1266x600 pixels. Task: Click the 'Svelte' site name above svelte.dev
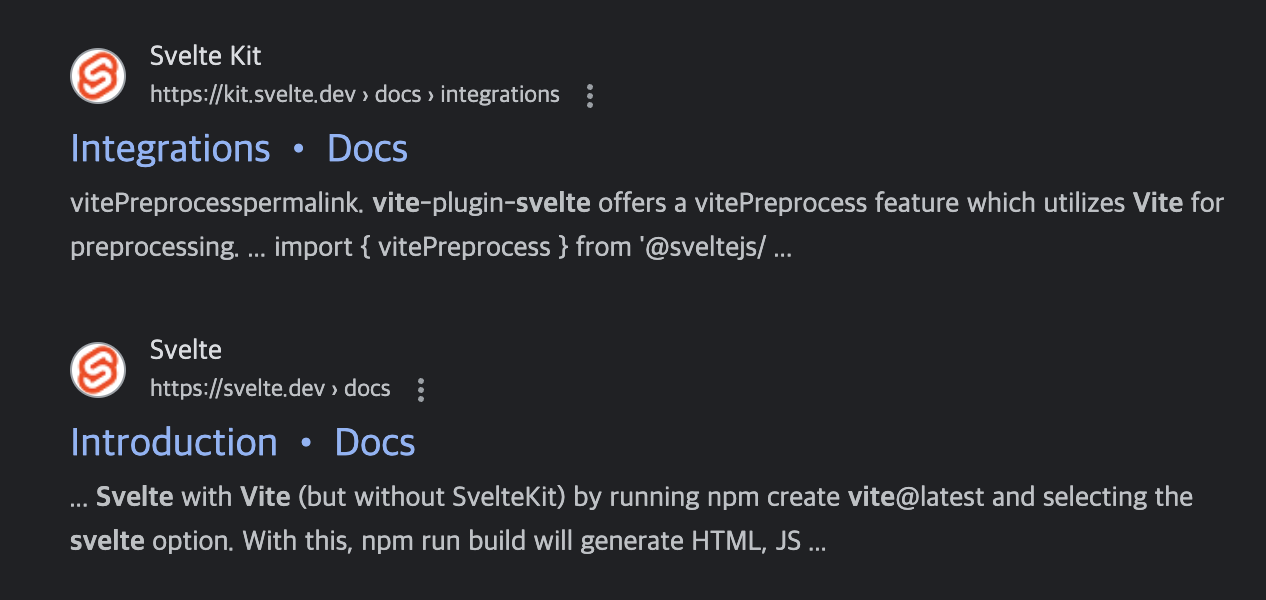pyautogui.click(x=186, y=350)
